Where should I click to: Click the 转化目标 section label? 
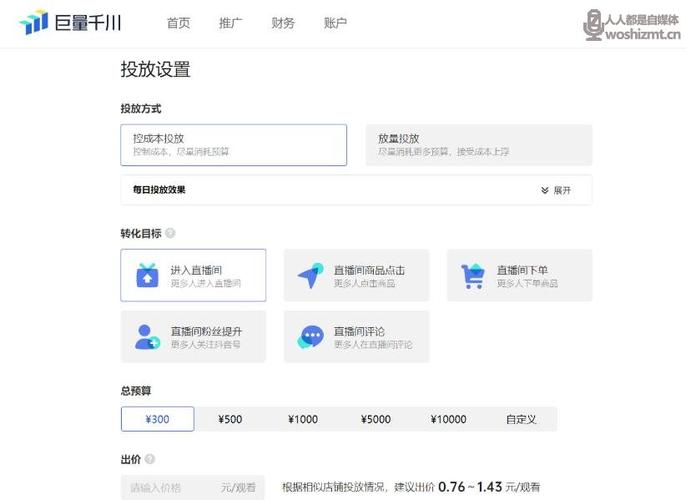(141, 233)
